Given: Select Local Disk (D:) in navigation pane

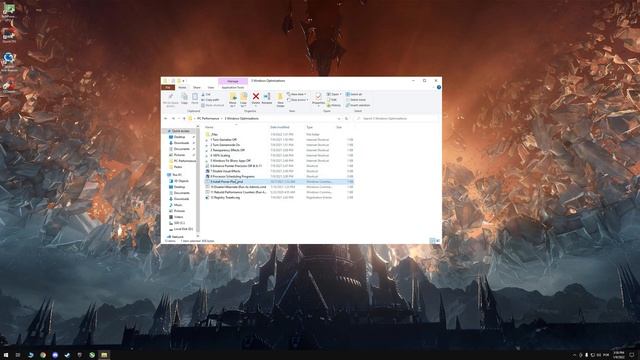Looking at the screenshot, I should 183,229.
